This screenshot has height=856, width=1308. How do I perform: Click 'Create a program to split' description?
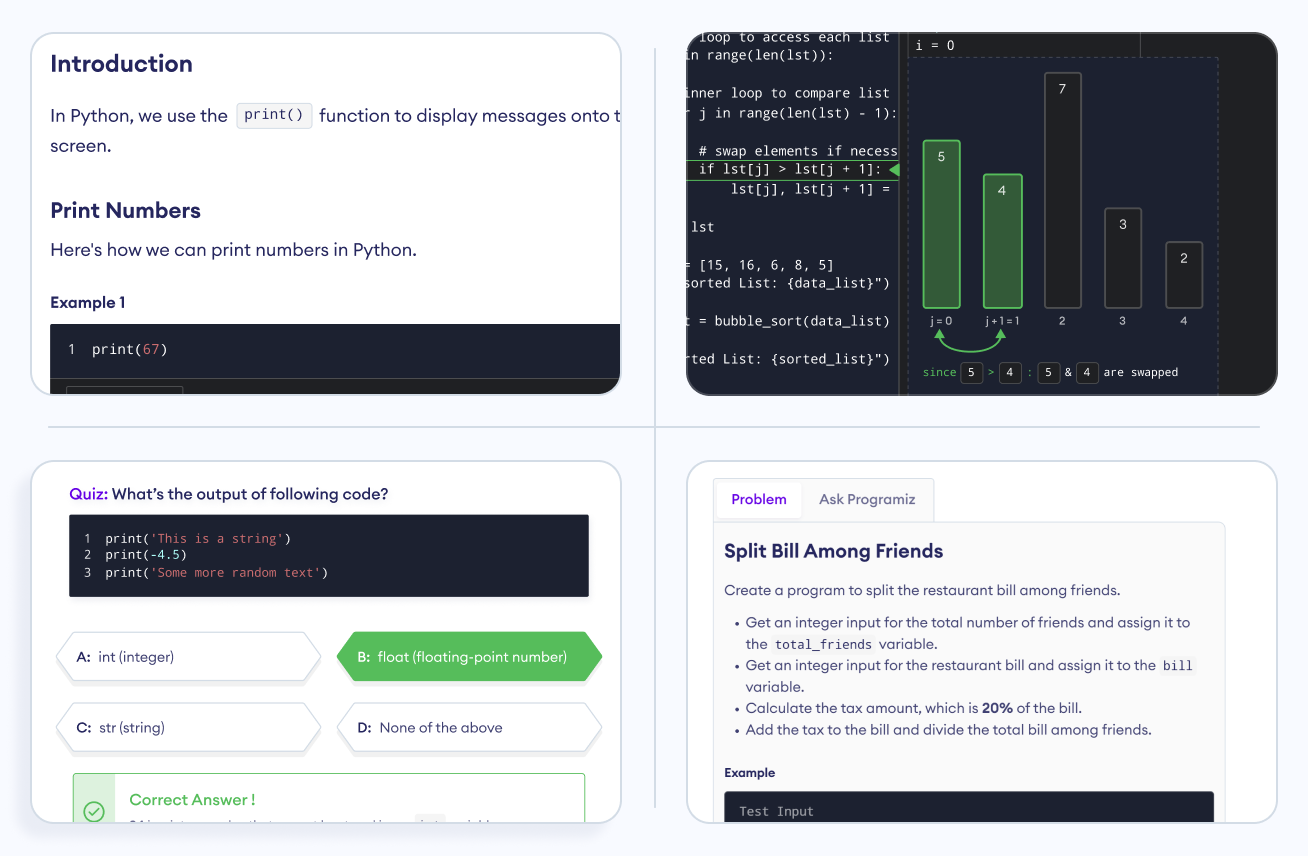(922, 590)
